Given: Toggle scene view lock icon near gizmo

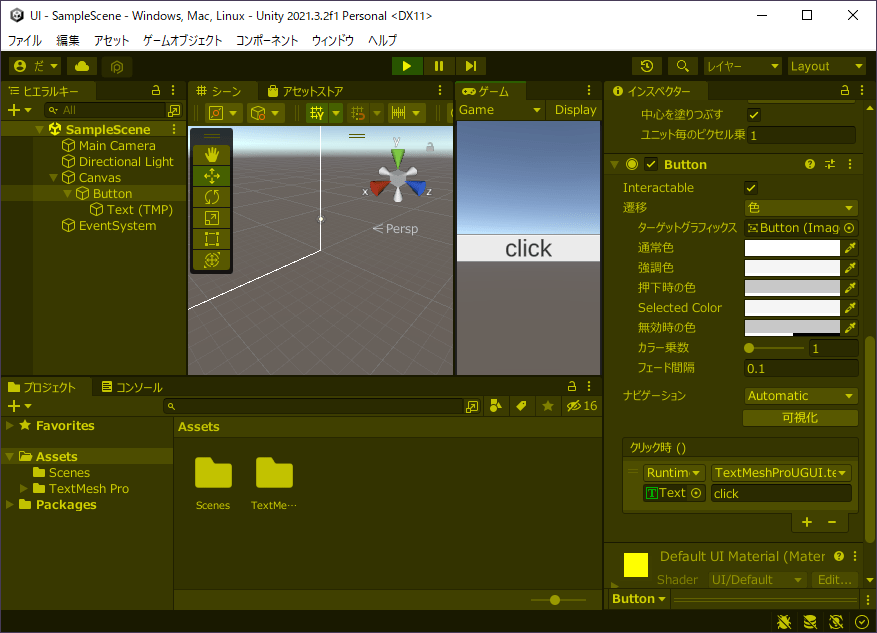Looking at the screenshot, I should (x=430, y=147).
